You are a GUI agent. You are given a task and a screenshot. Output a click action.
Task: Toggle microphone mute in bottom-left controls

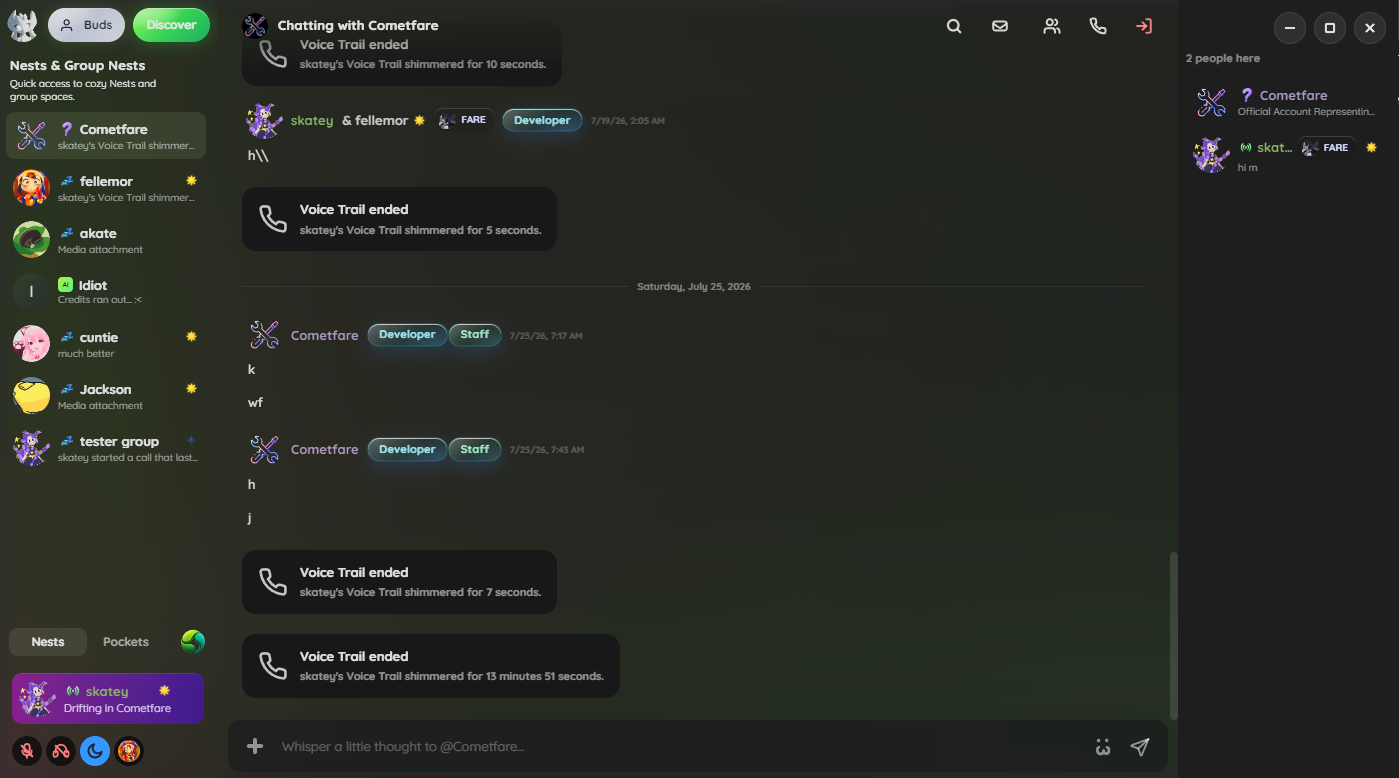pos(28,751)
